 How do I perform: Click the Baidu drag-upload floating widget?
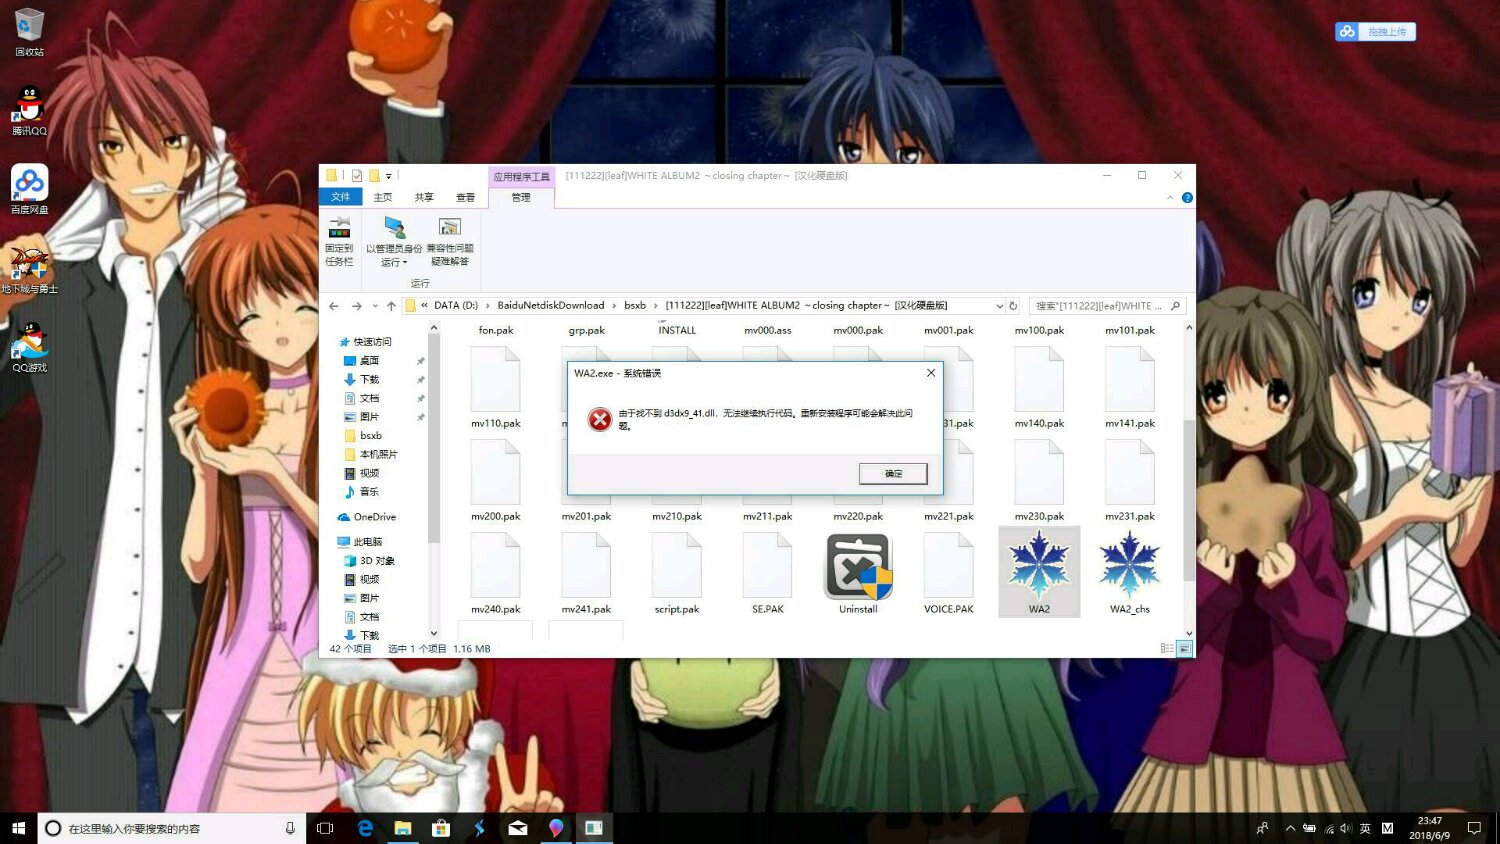[x=1375, y=32]
